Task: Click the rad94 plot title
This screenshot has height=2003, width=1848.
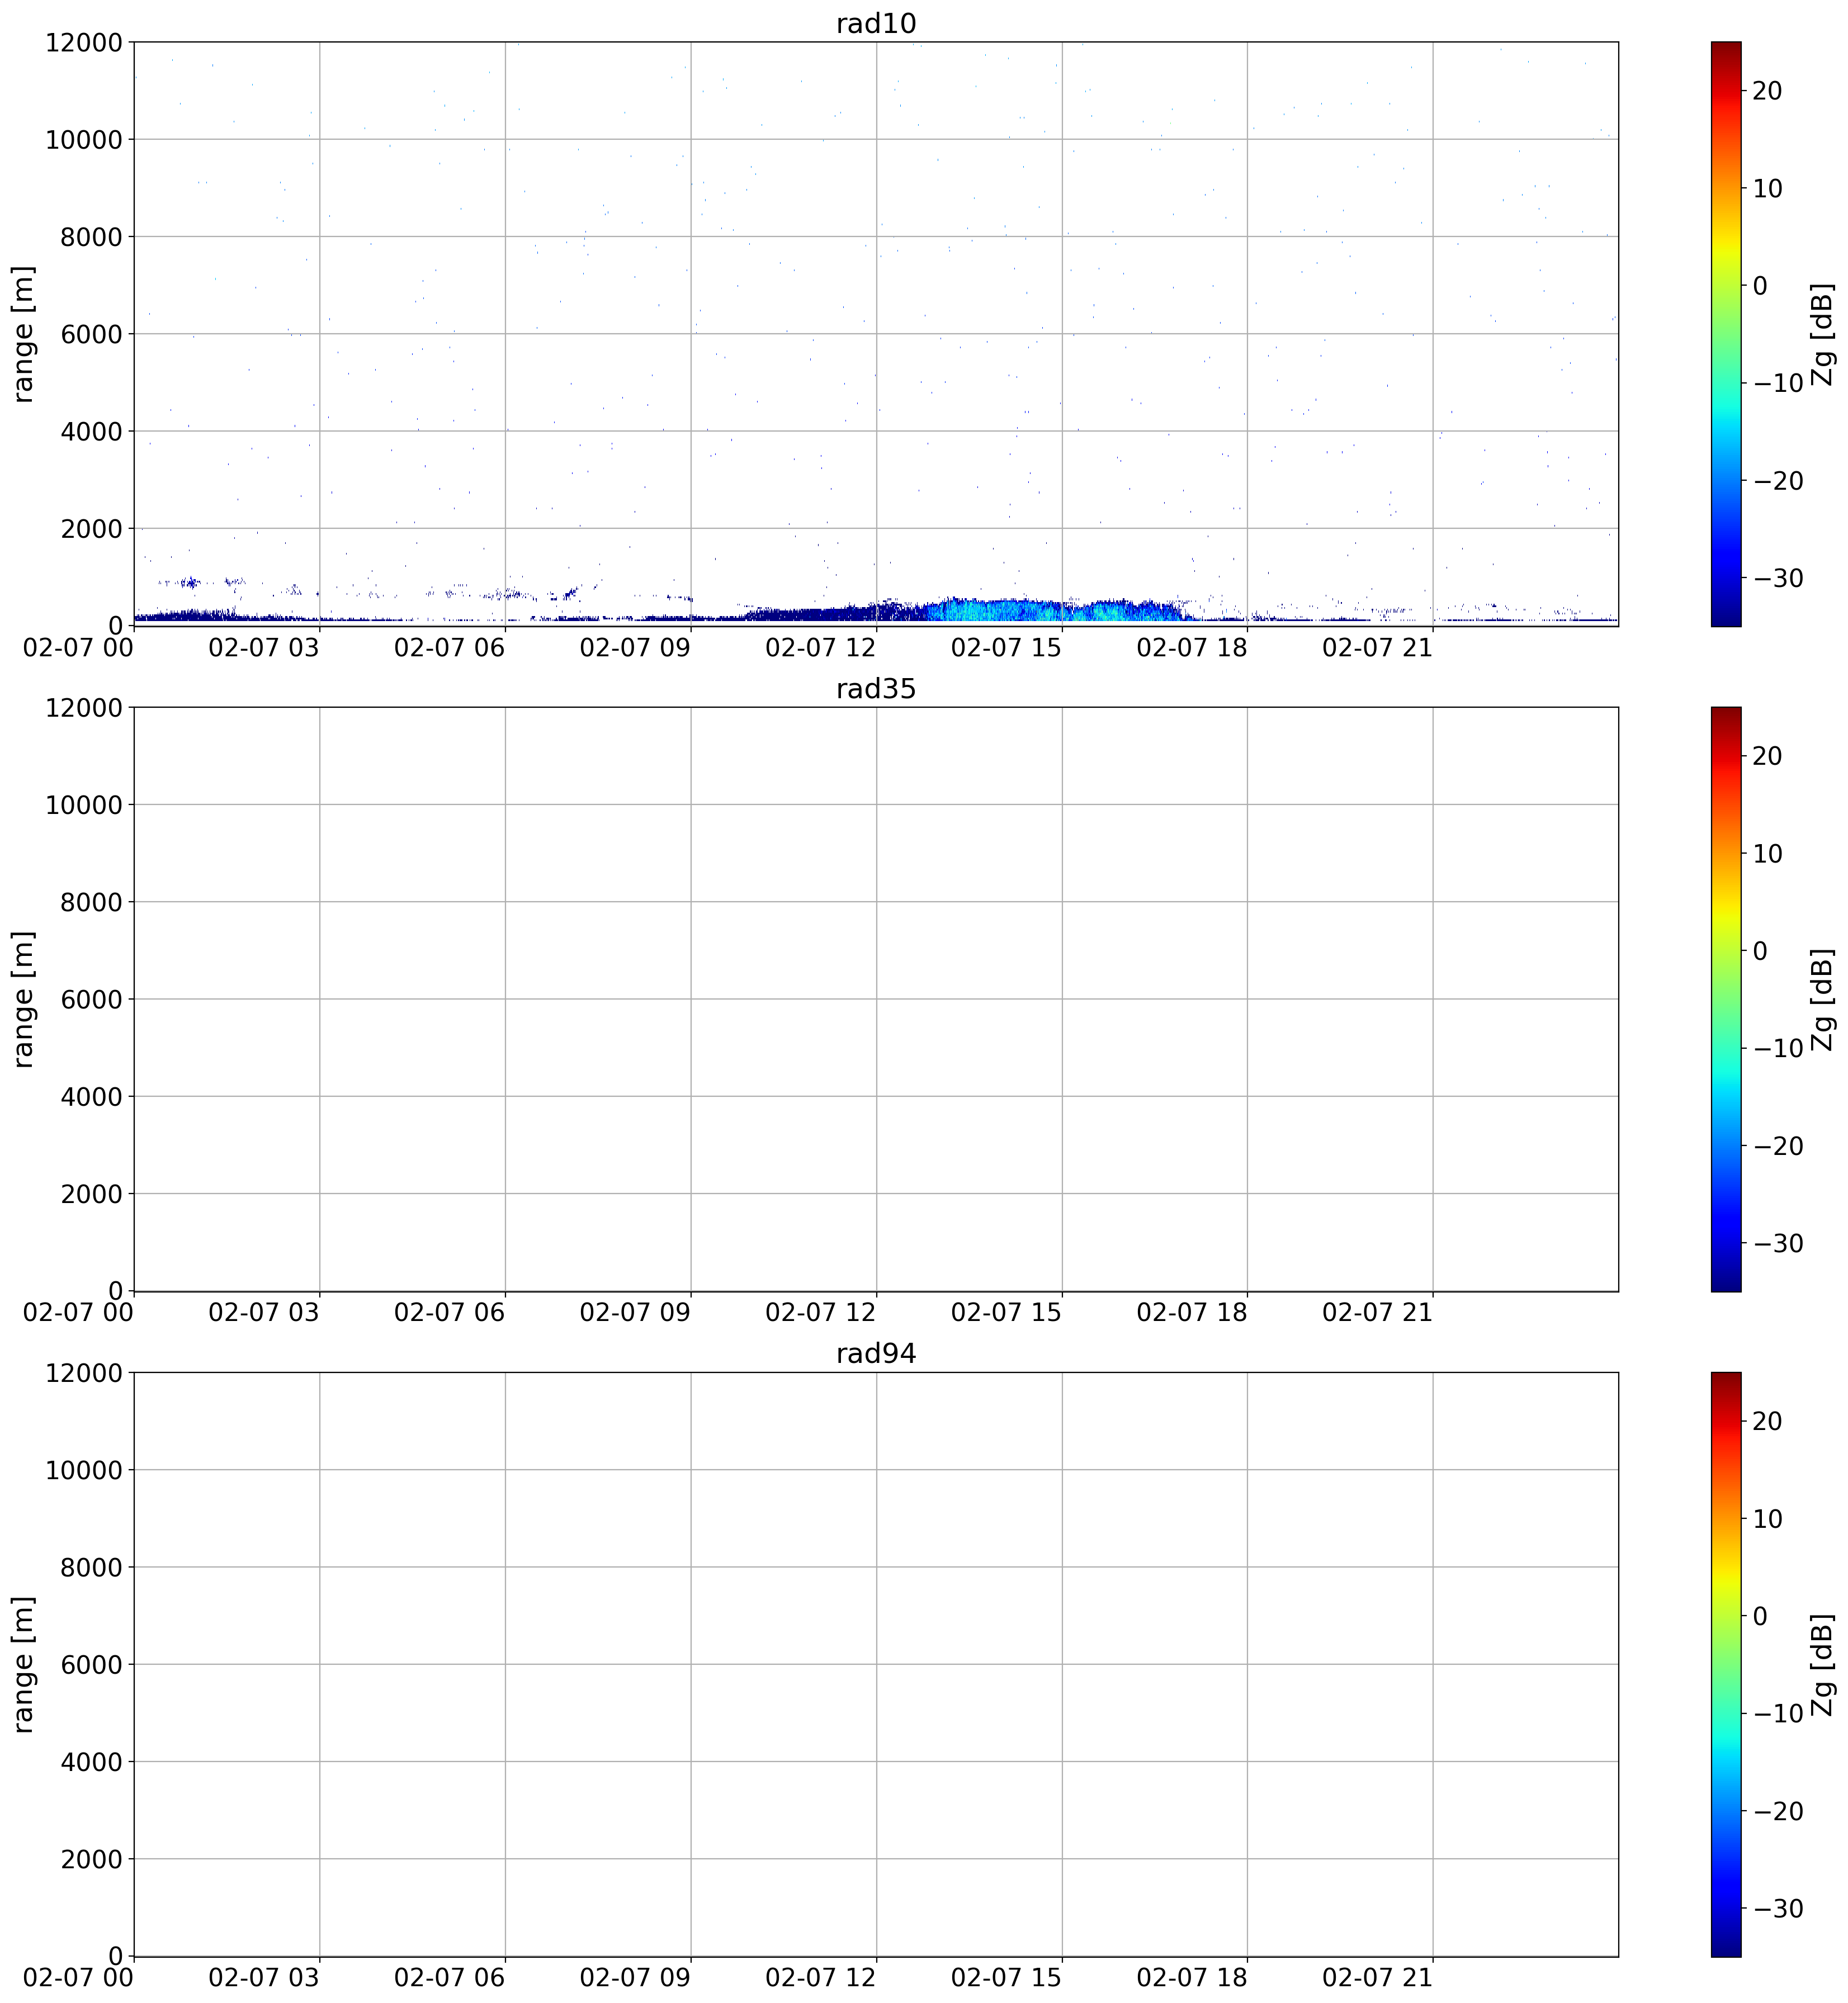Action: (x=876, y=1354)
